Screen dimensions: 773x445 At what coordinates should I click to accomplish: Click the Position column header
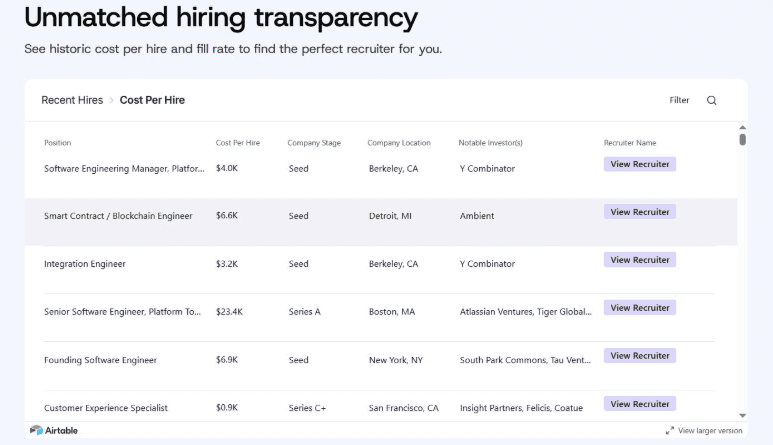pos(58,143)
